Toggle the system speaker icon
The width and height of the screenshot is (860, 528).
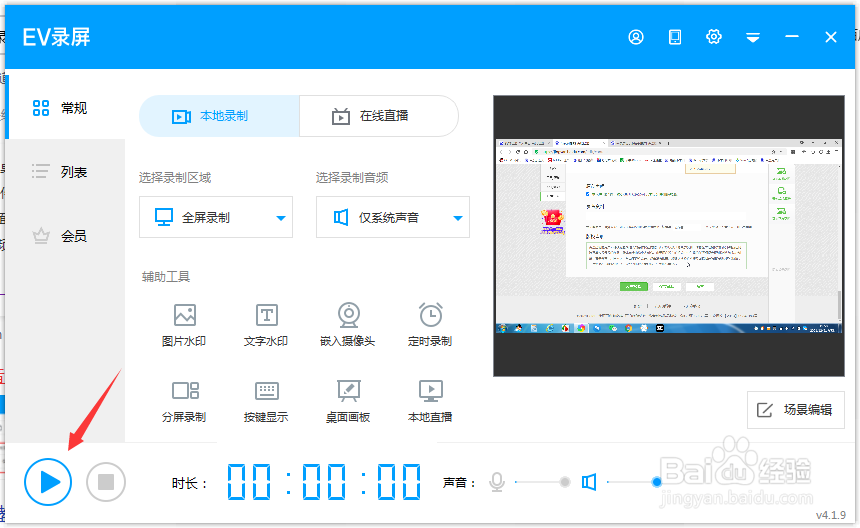pyautogui.click(x=589, y=482)
